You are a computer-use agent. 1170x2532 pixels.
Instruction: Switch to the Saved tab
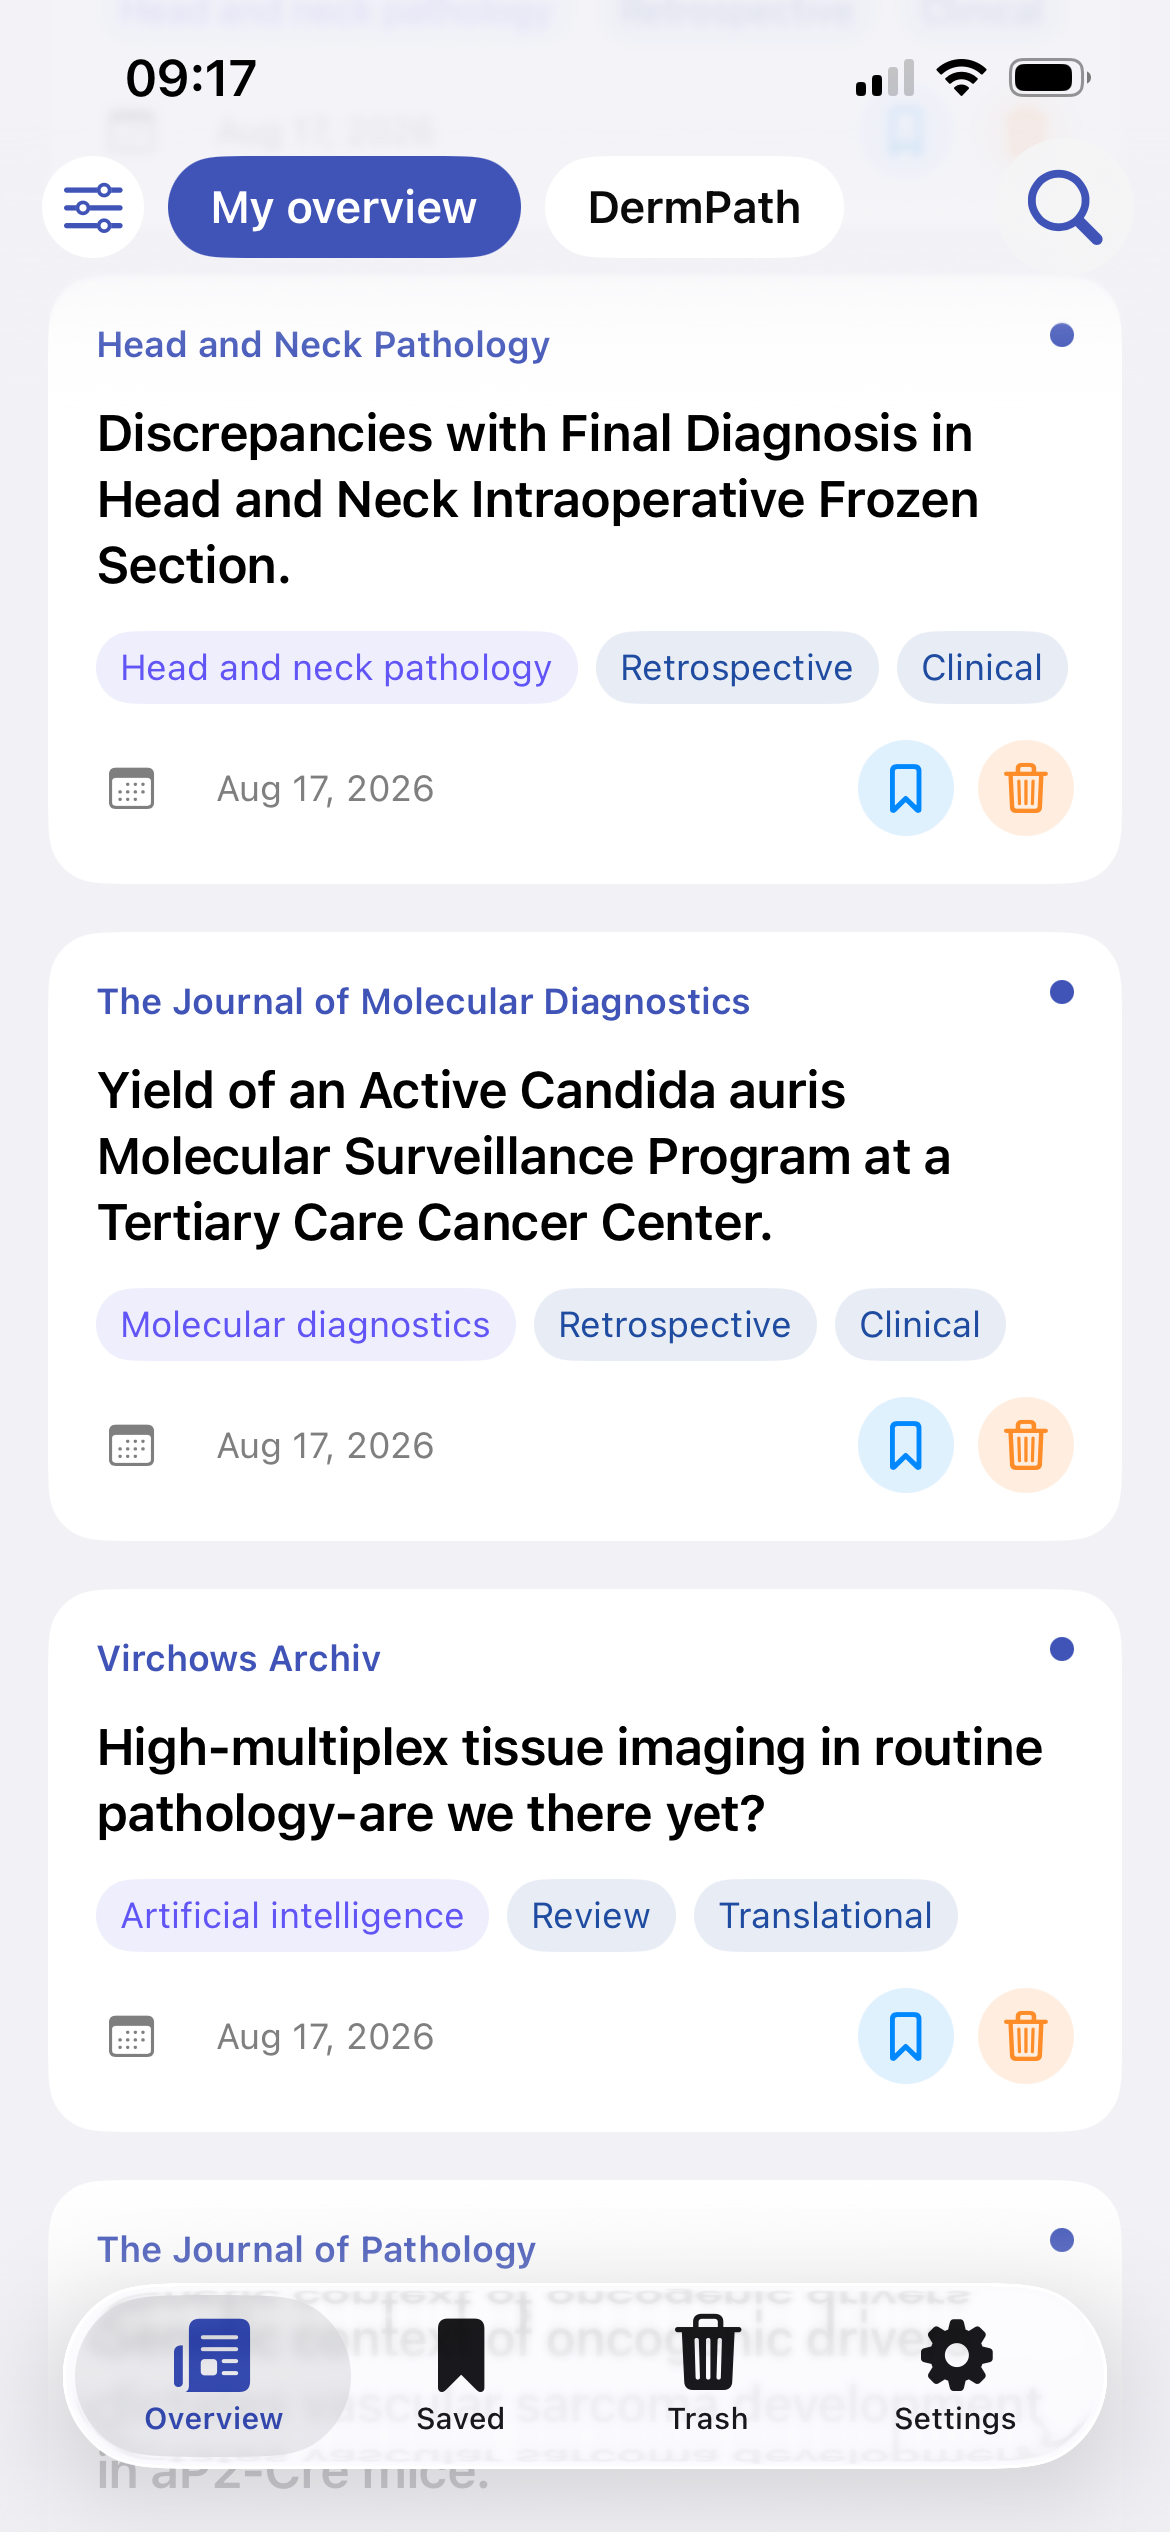(x=461, y=2375)
